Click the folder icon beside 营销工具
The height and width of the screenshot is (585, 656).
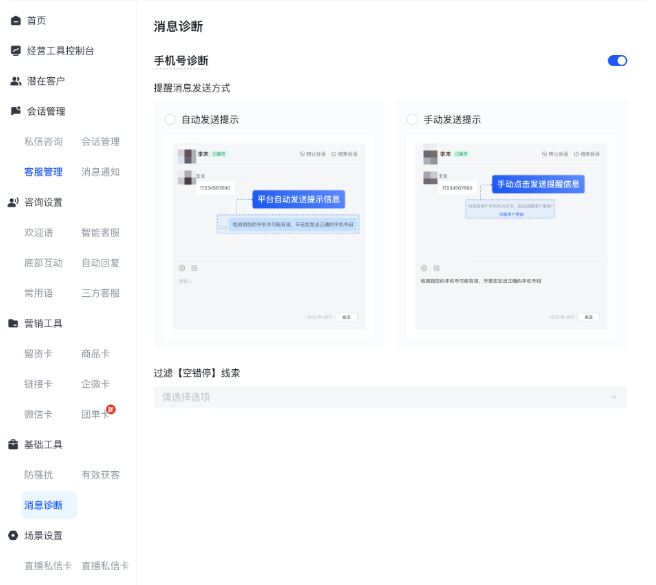click(13, 323)
